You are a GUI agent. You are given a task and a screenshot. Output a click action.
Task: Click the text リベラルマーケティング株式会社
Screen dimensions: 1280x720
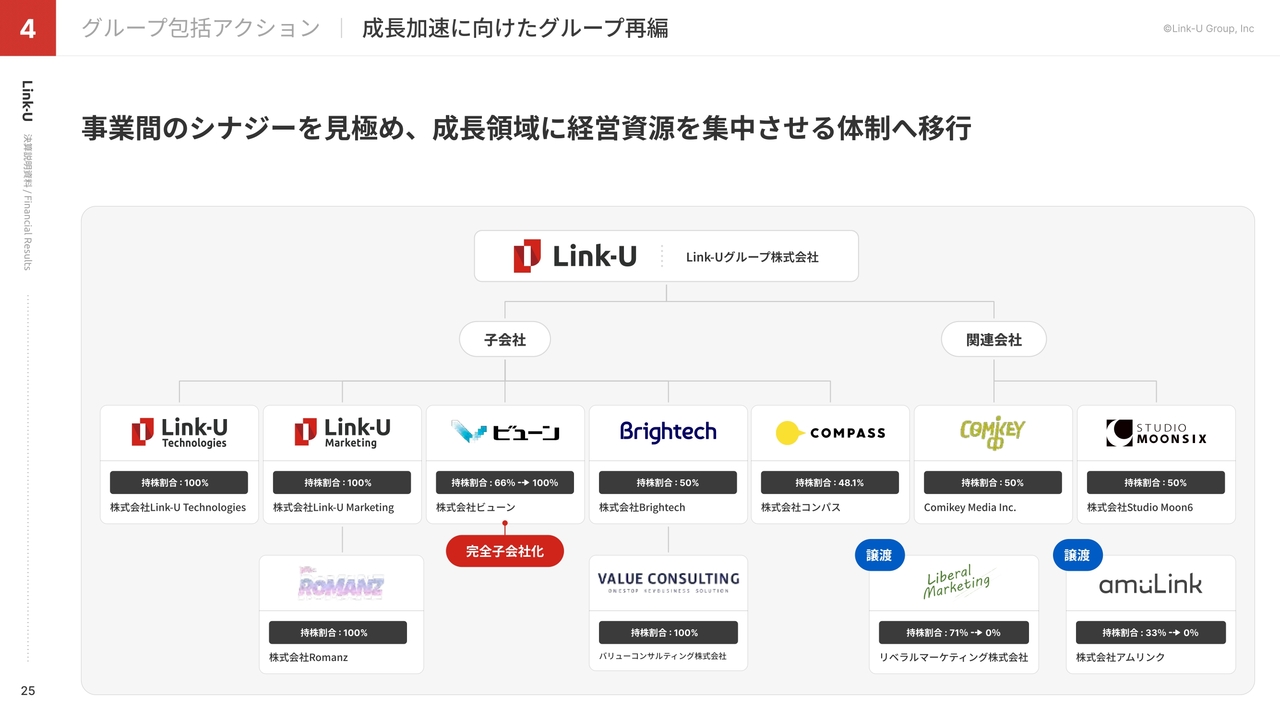pos(954,658)
